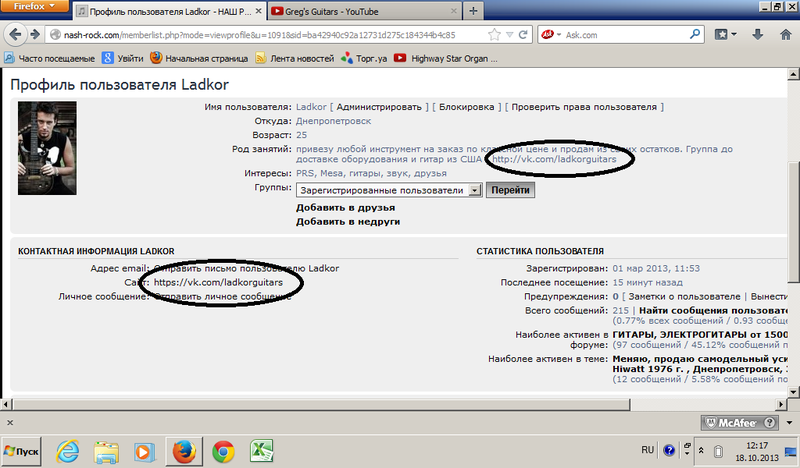Open Internet Explorer from the taskbar

click(67, 452)
